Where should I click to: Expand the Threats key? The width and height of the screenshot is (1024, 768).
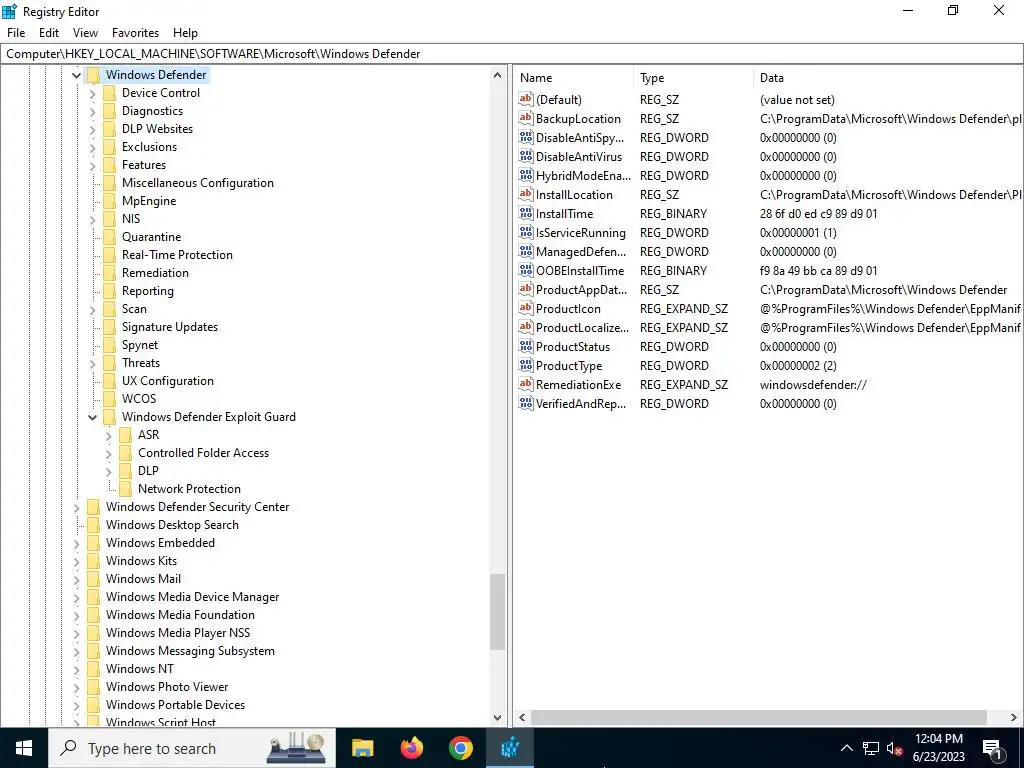pyautogui.click(x=93, y=363)
